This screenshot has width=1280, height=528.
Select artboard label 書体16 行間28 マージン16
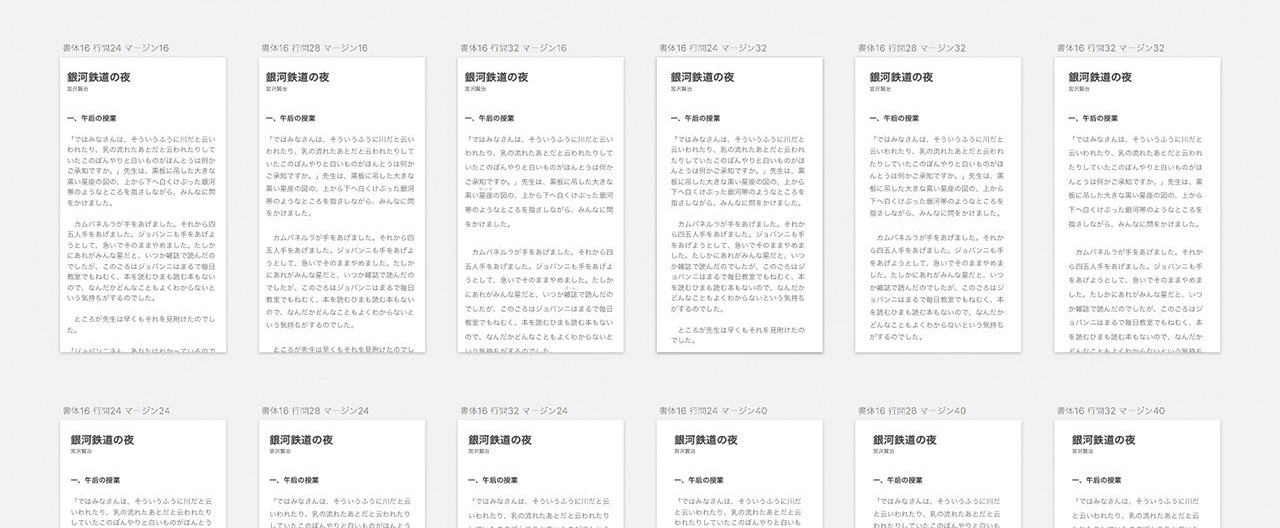(x=314, y=48)
